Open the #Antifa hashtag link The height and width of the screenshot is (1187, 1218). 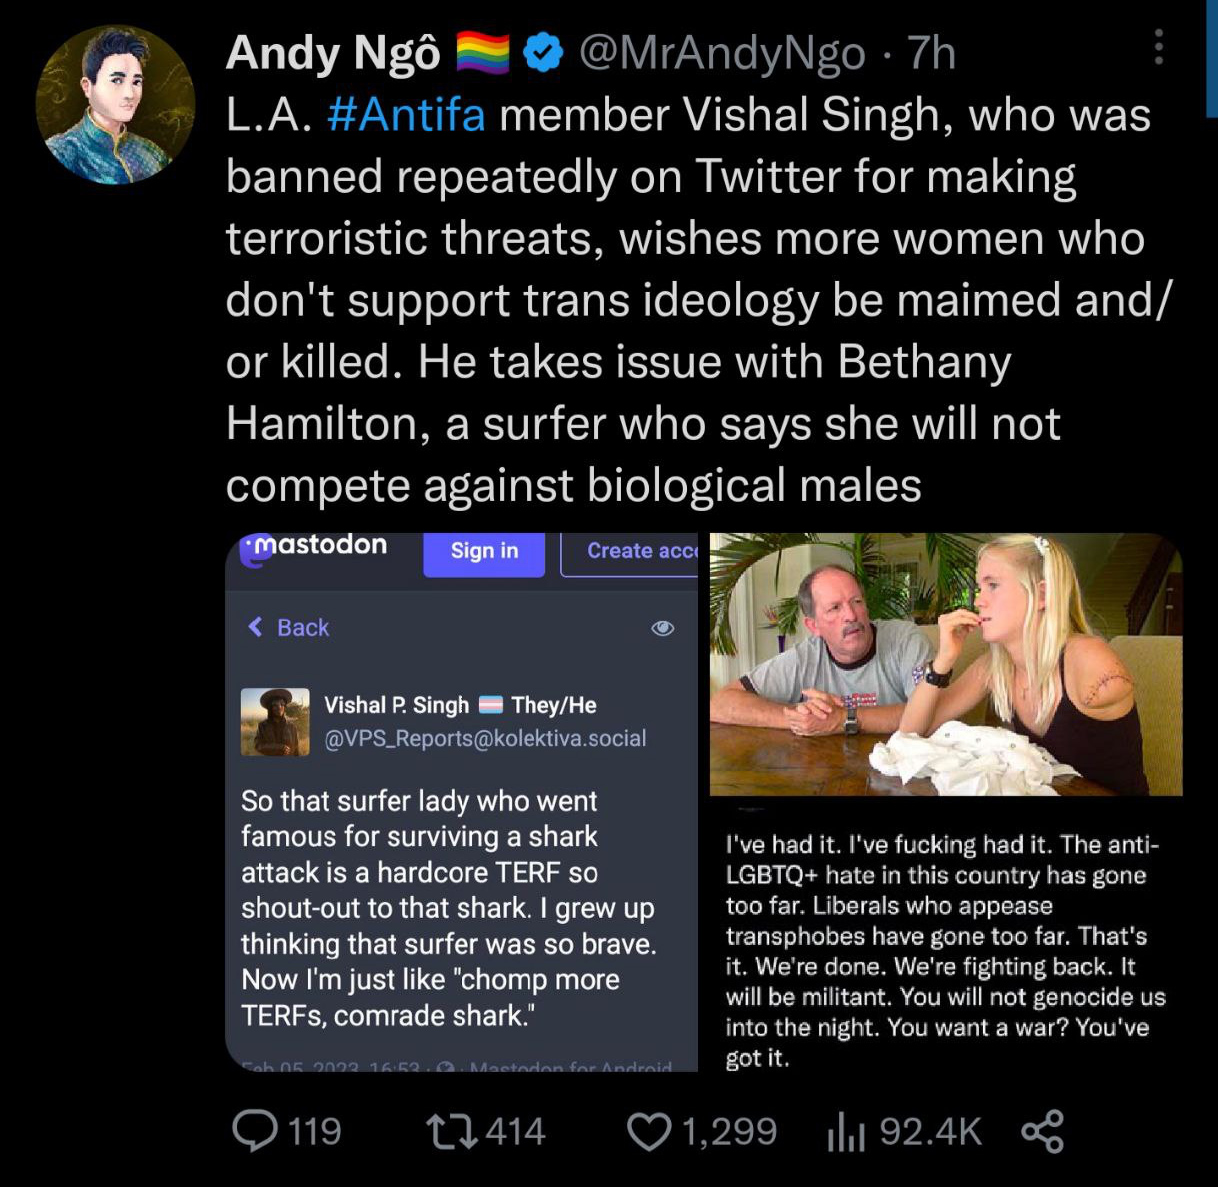(x=407, y=115)
